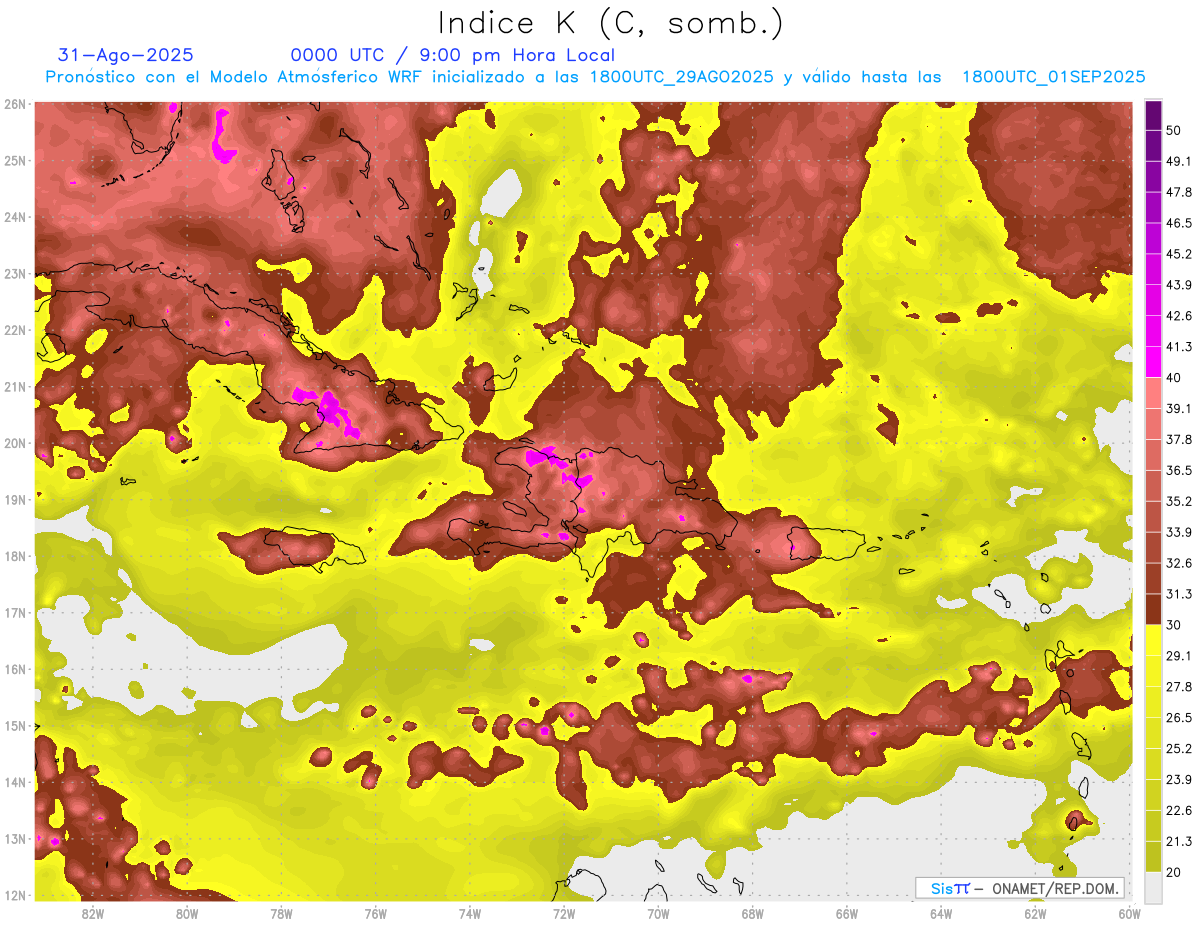The width and height of the screenshot is (1200, 927).
Task: Click the "26N" latitude label
Action: (x=15, y=104)
